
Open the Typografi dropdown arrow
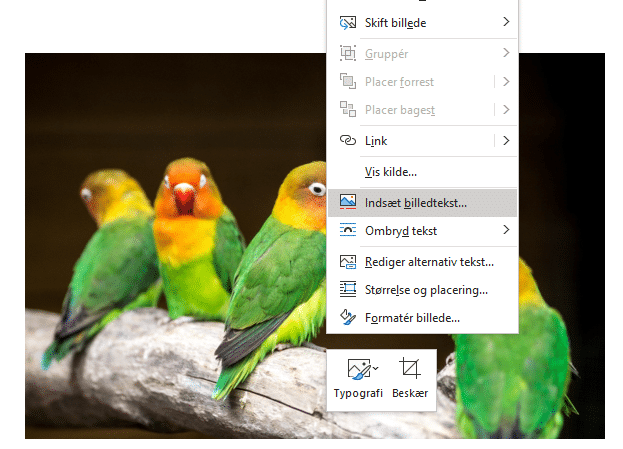(374, 369)
